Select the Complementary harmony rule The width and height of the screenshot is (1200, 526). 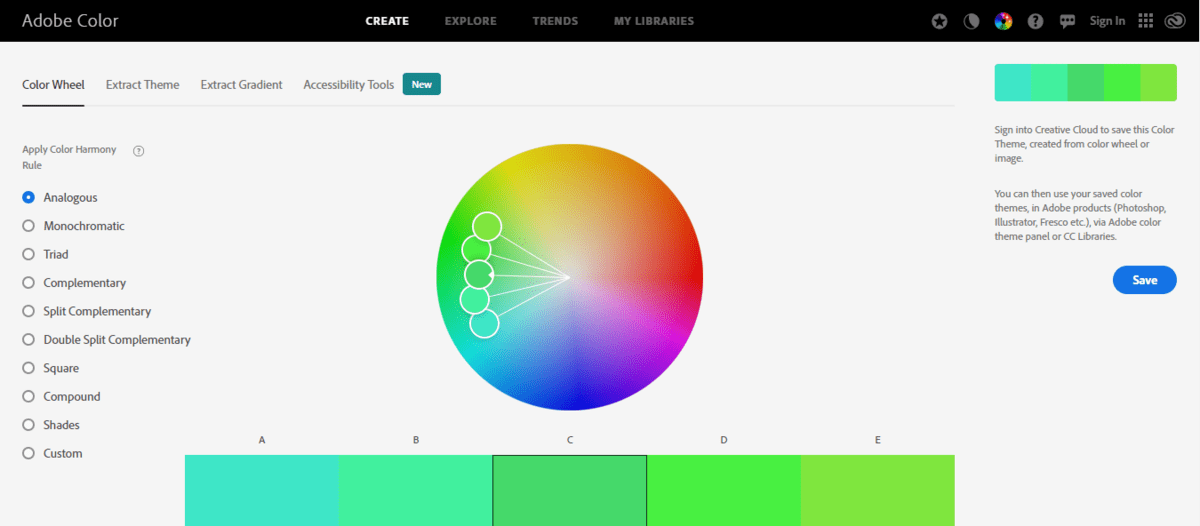point(74,283)
